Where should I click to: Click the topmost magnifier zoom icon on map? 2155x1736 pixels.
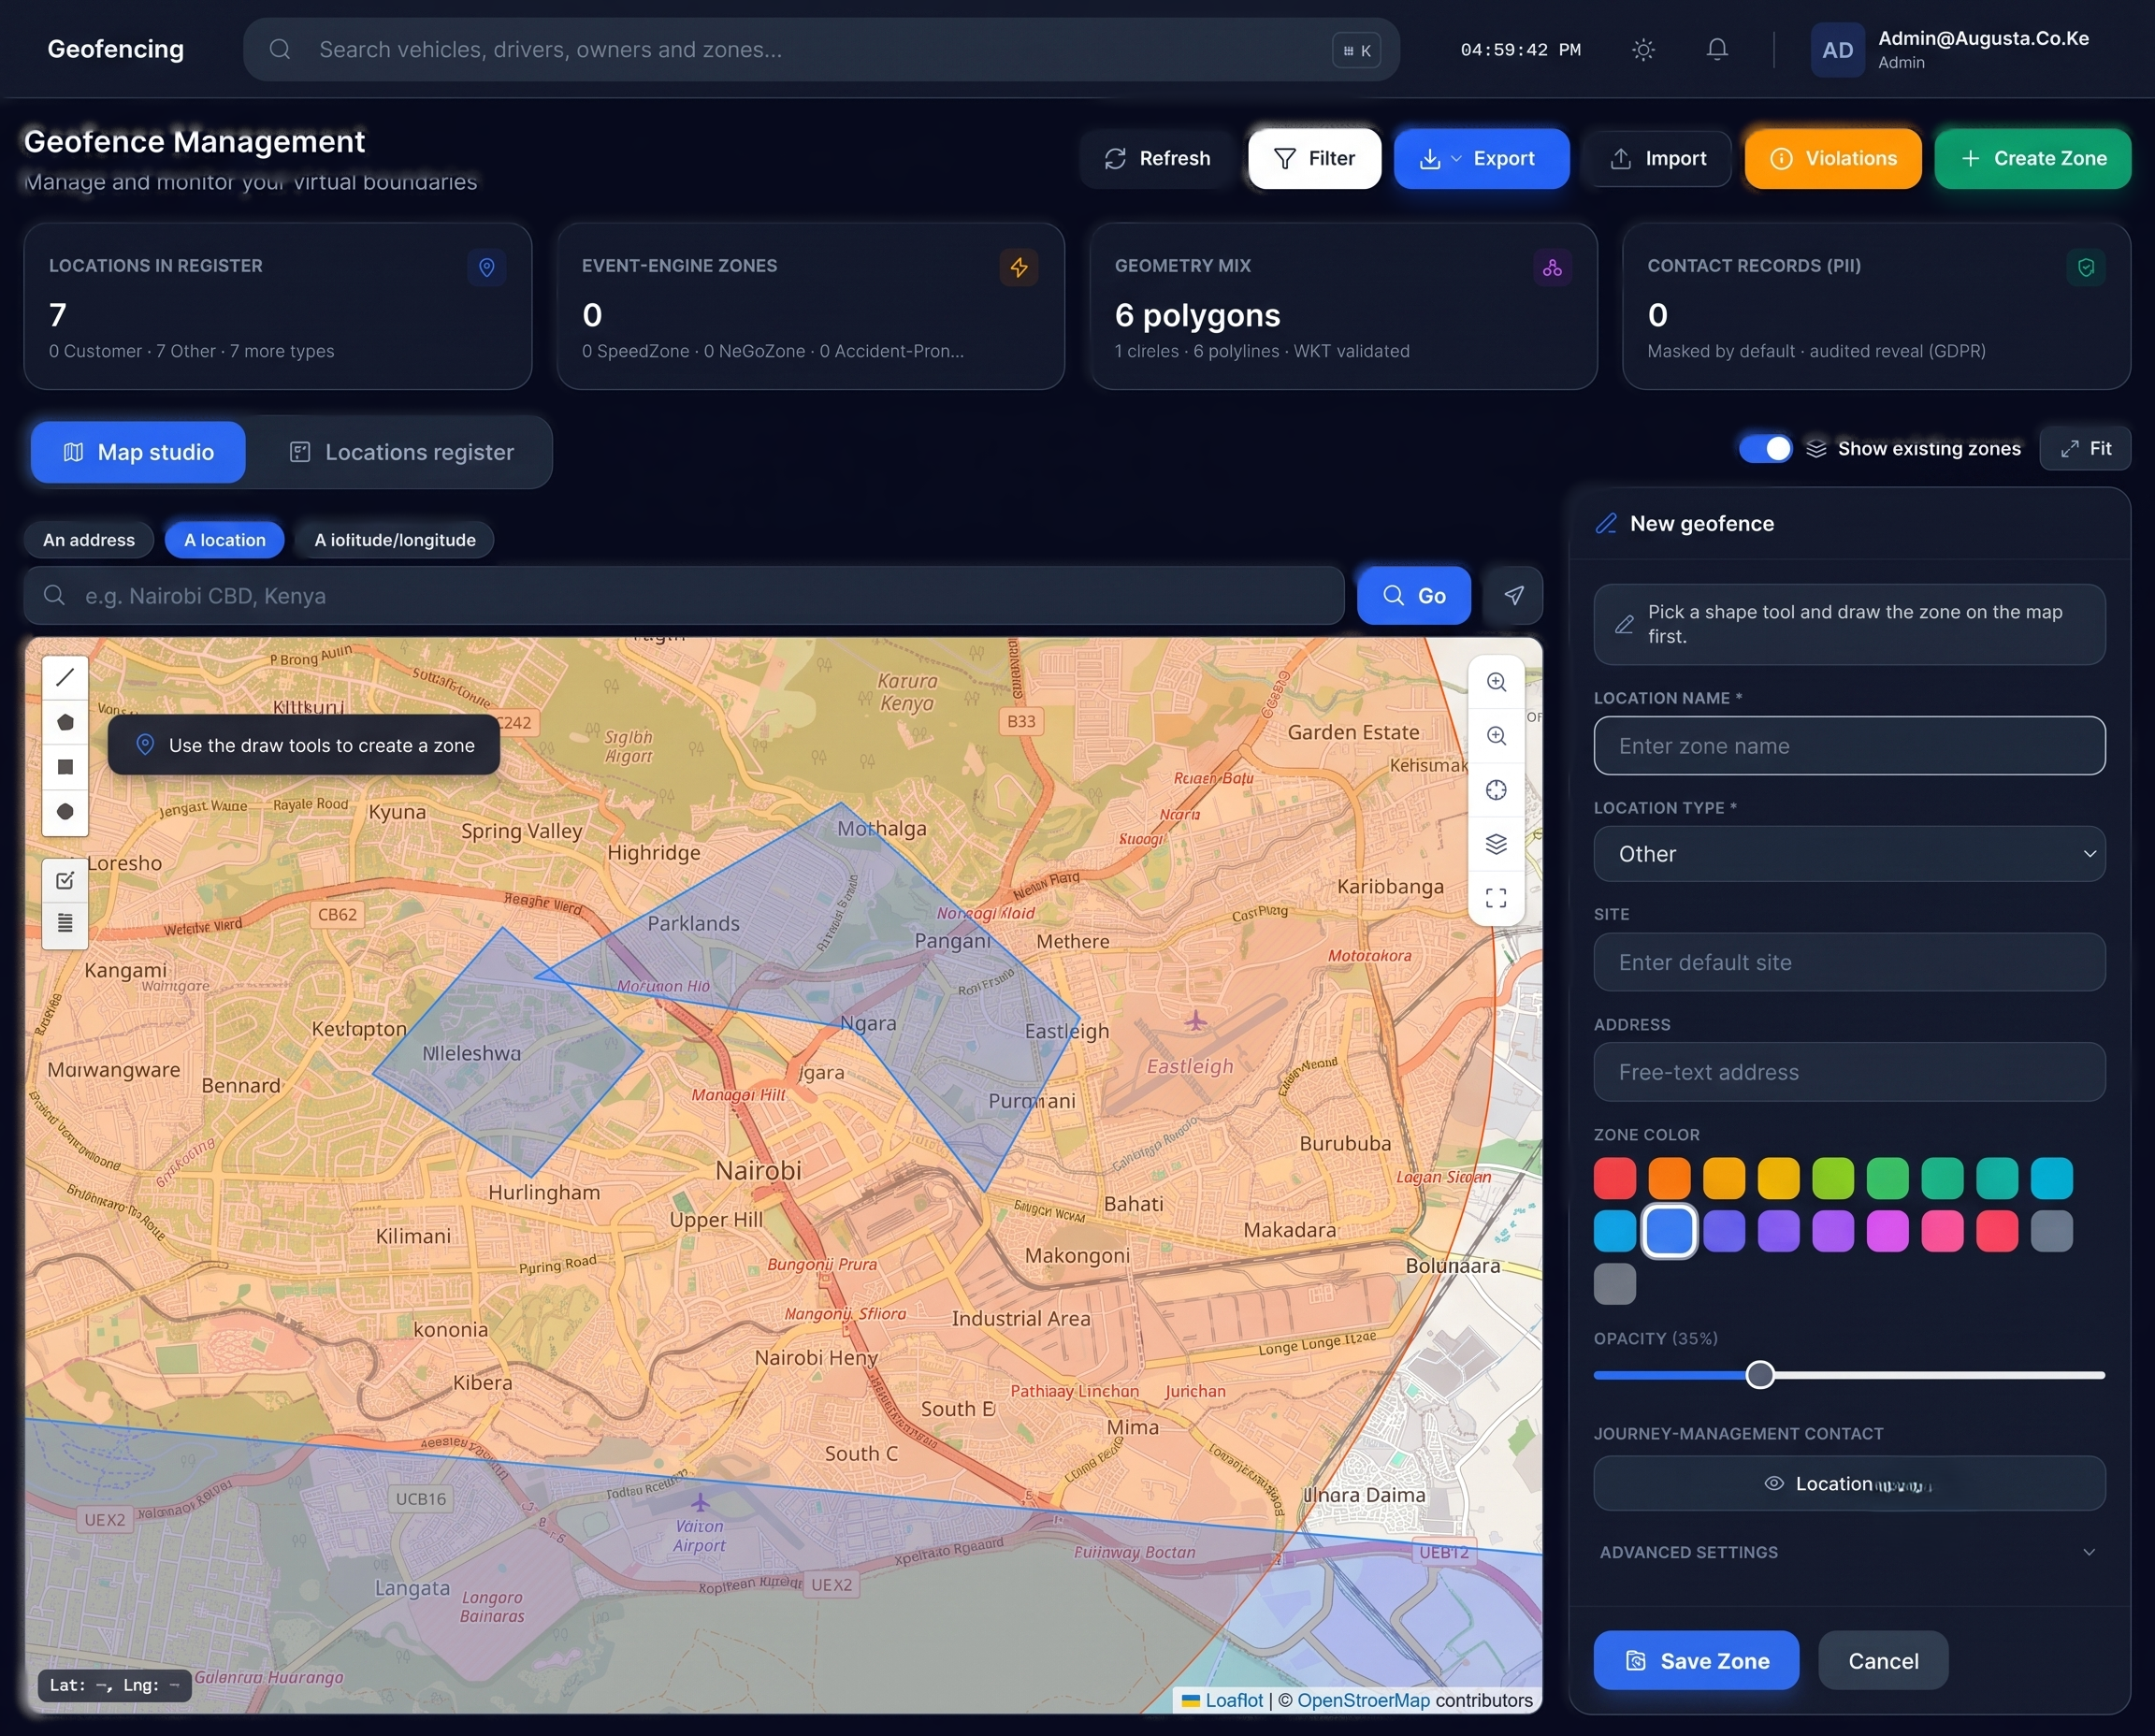[x=1496, y=682]
